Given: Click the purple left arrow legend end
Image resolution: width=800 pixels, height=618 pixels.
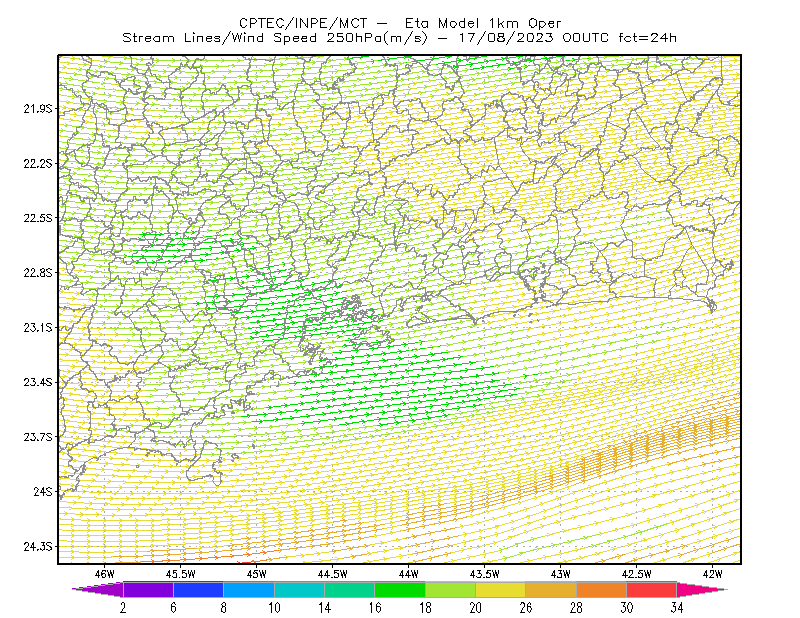Looking at the screenshot, I should (x=97, y=589).
